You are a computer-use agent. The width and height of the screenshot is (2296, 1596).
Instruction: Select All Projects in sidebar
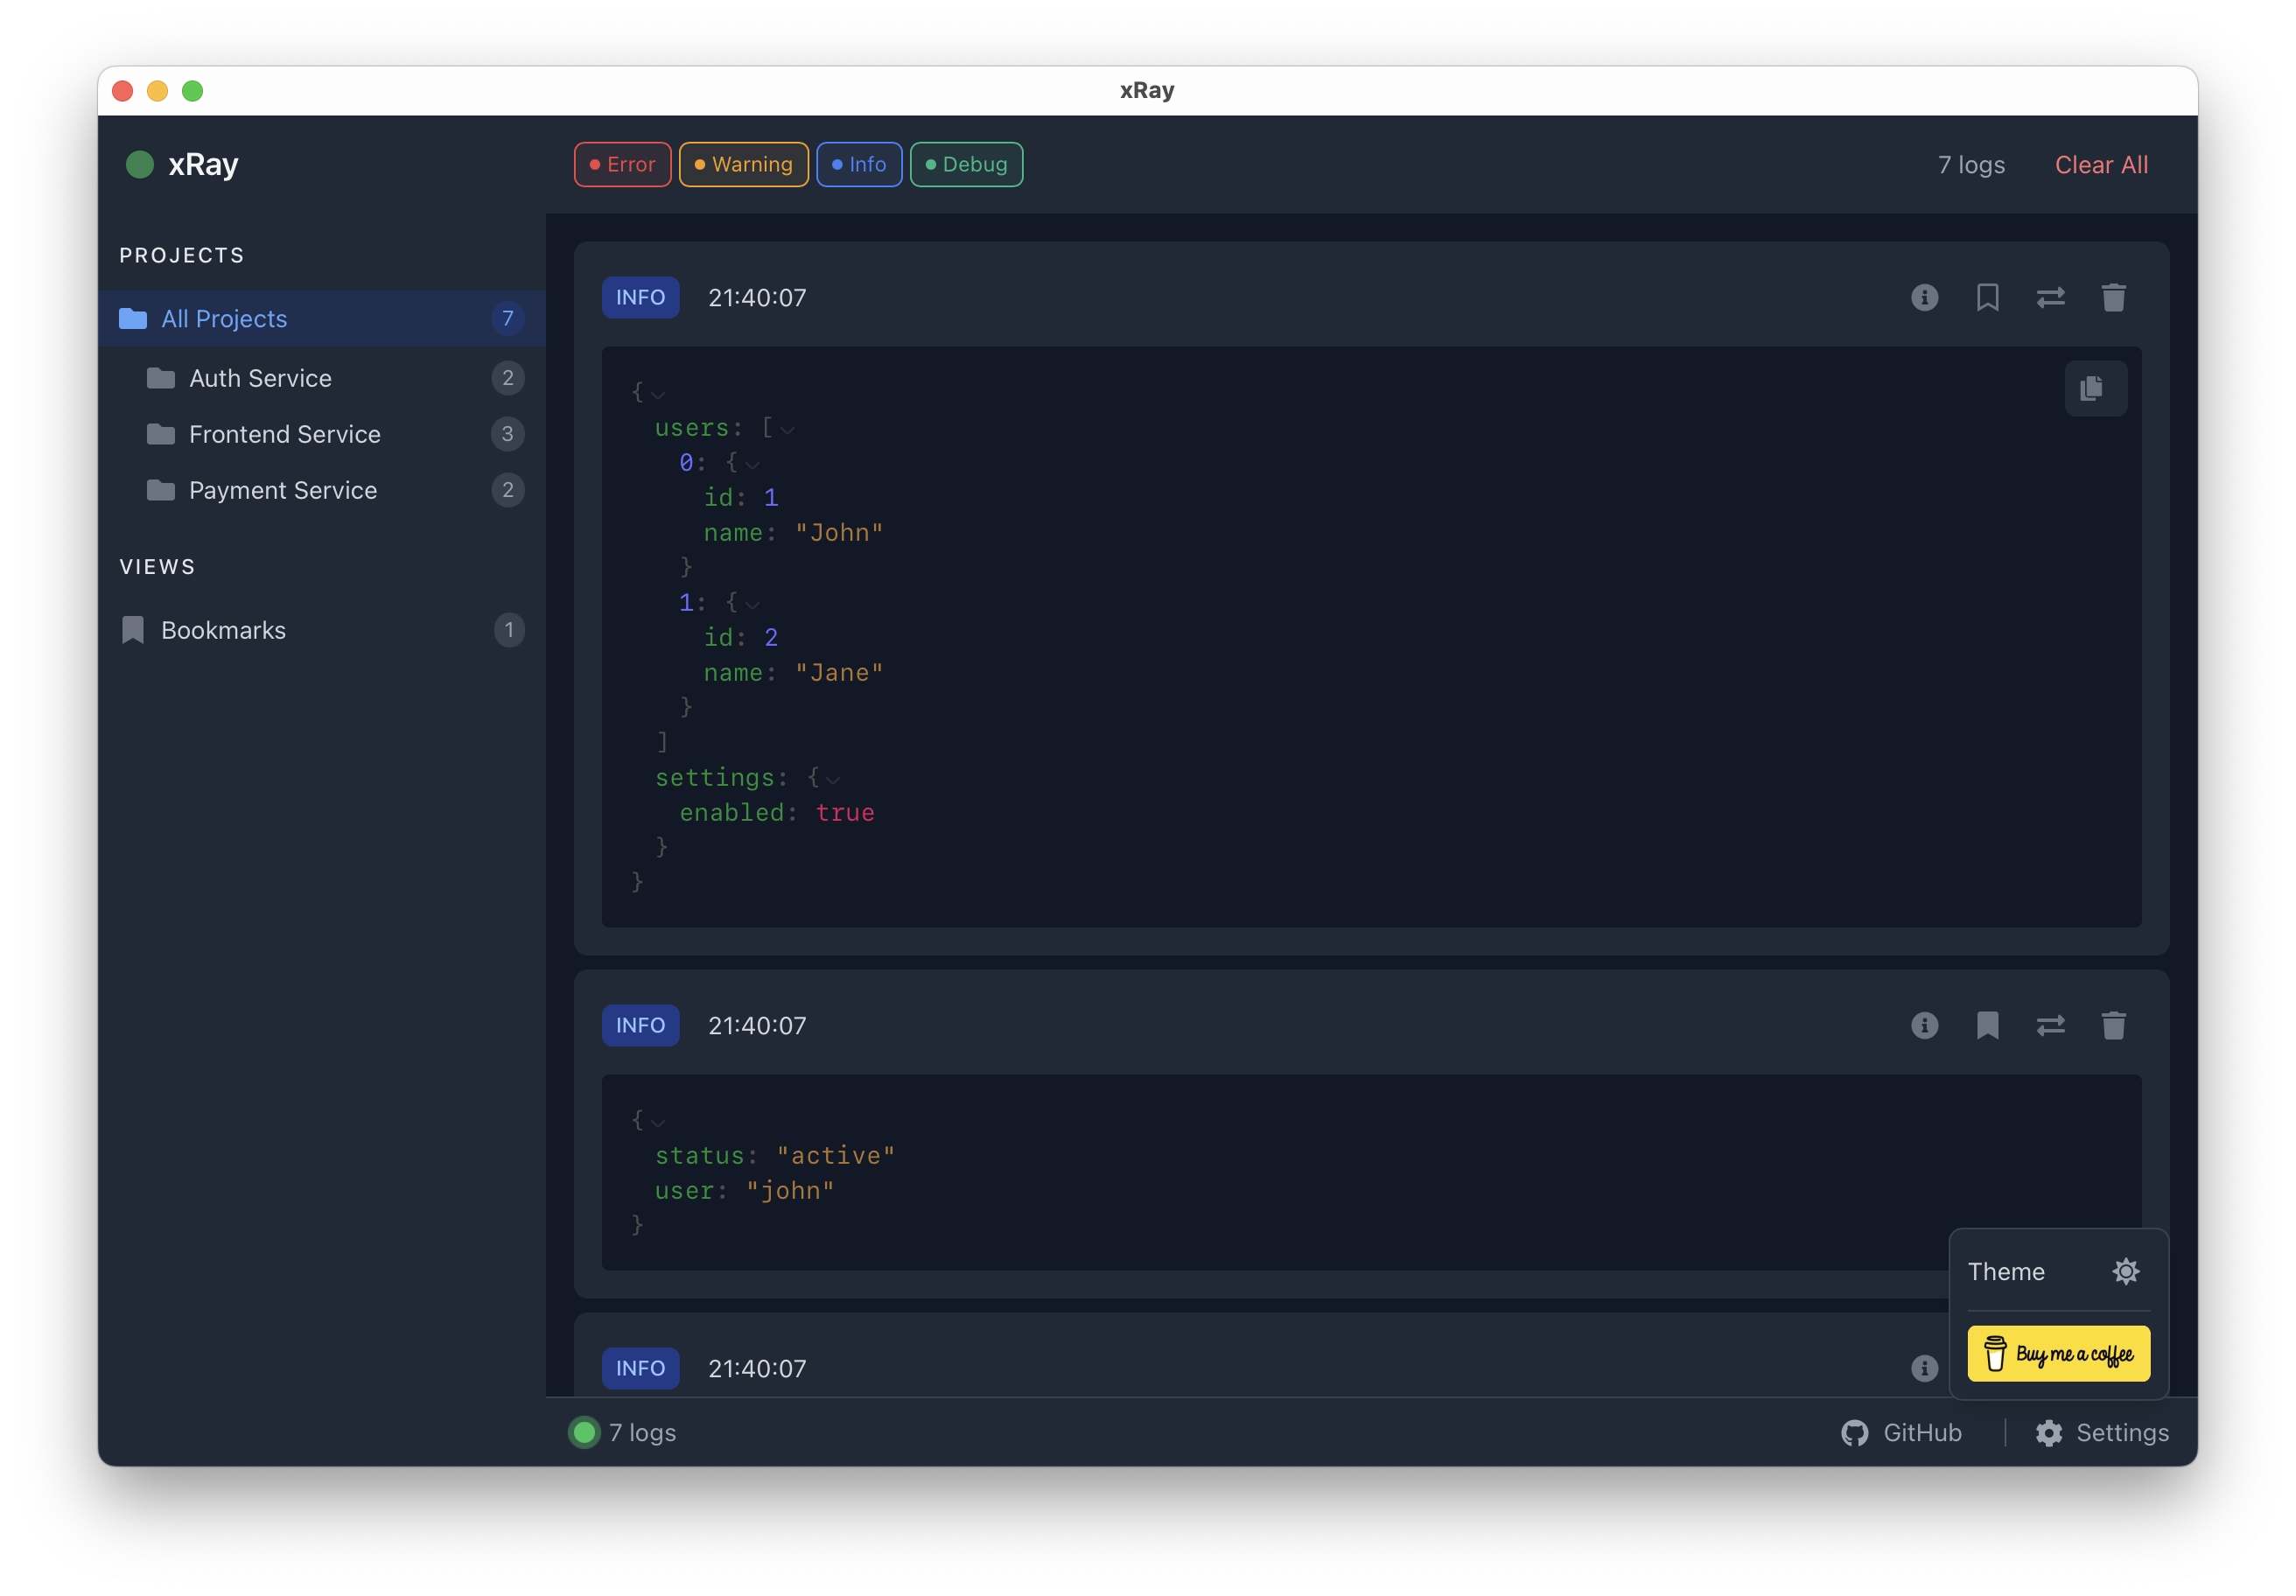coord(321,319)
